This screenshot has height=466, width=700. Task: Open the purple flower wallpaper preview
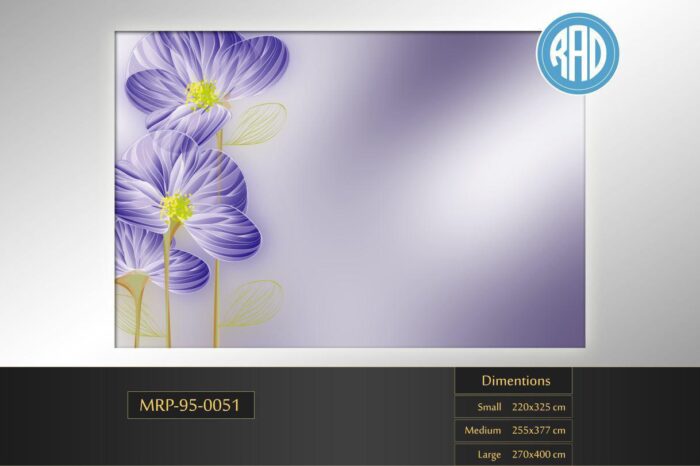pyautogui.click(x=350, y=189)
